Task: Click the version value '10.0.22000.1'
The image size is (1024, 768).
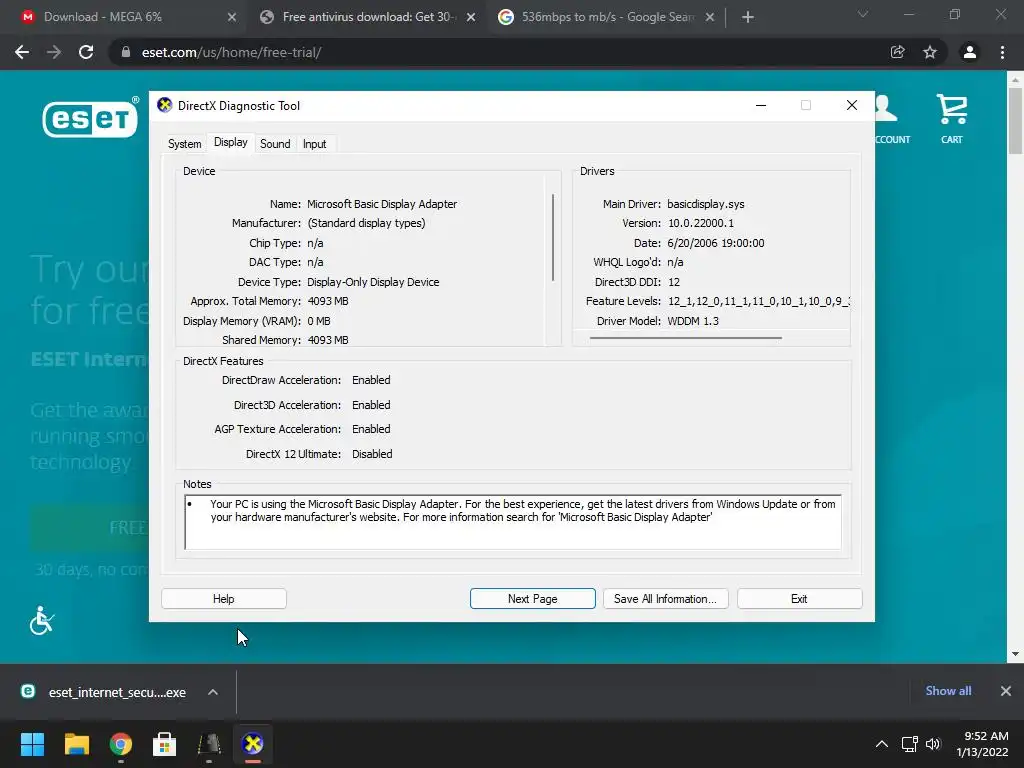Action: [701, 223]
